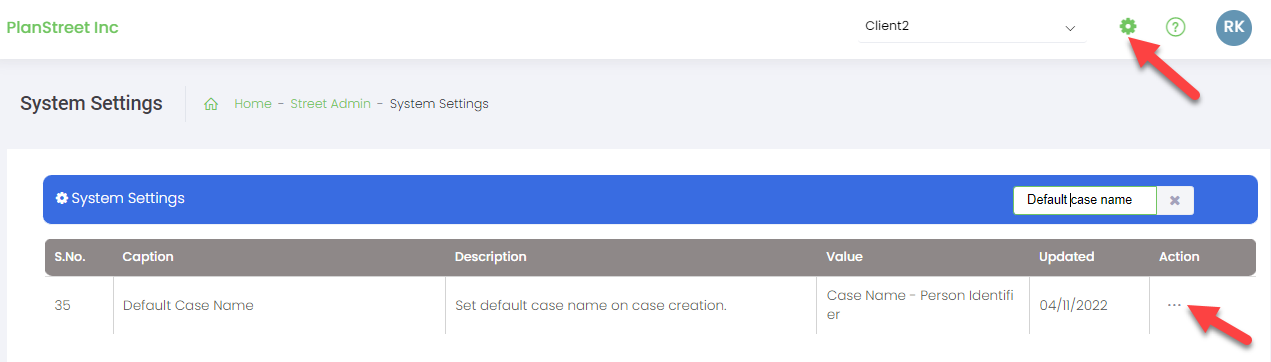This screenshot has height=362, width=1271.
Task: Expand the Client2 client dropdown
Action: tap(971, 27)
